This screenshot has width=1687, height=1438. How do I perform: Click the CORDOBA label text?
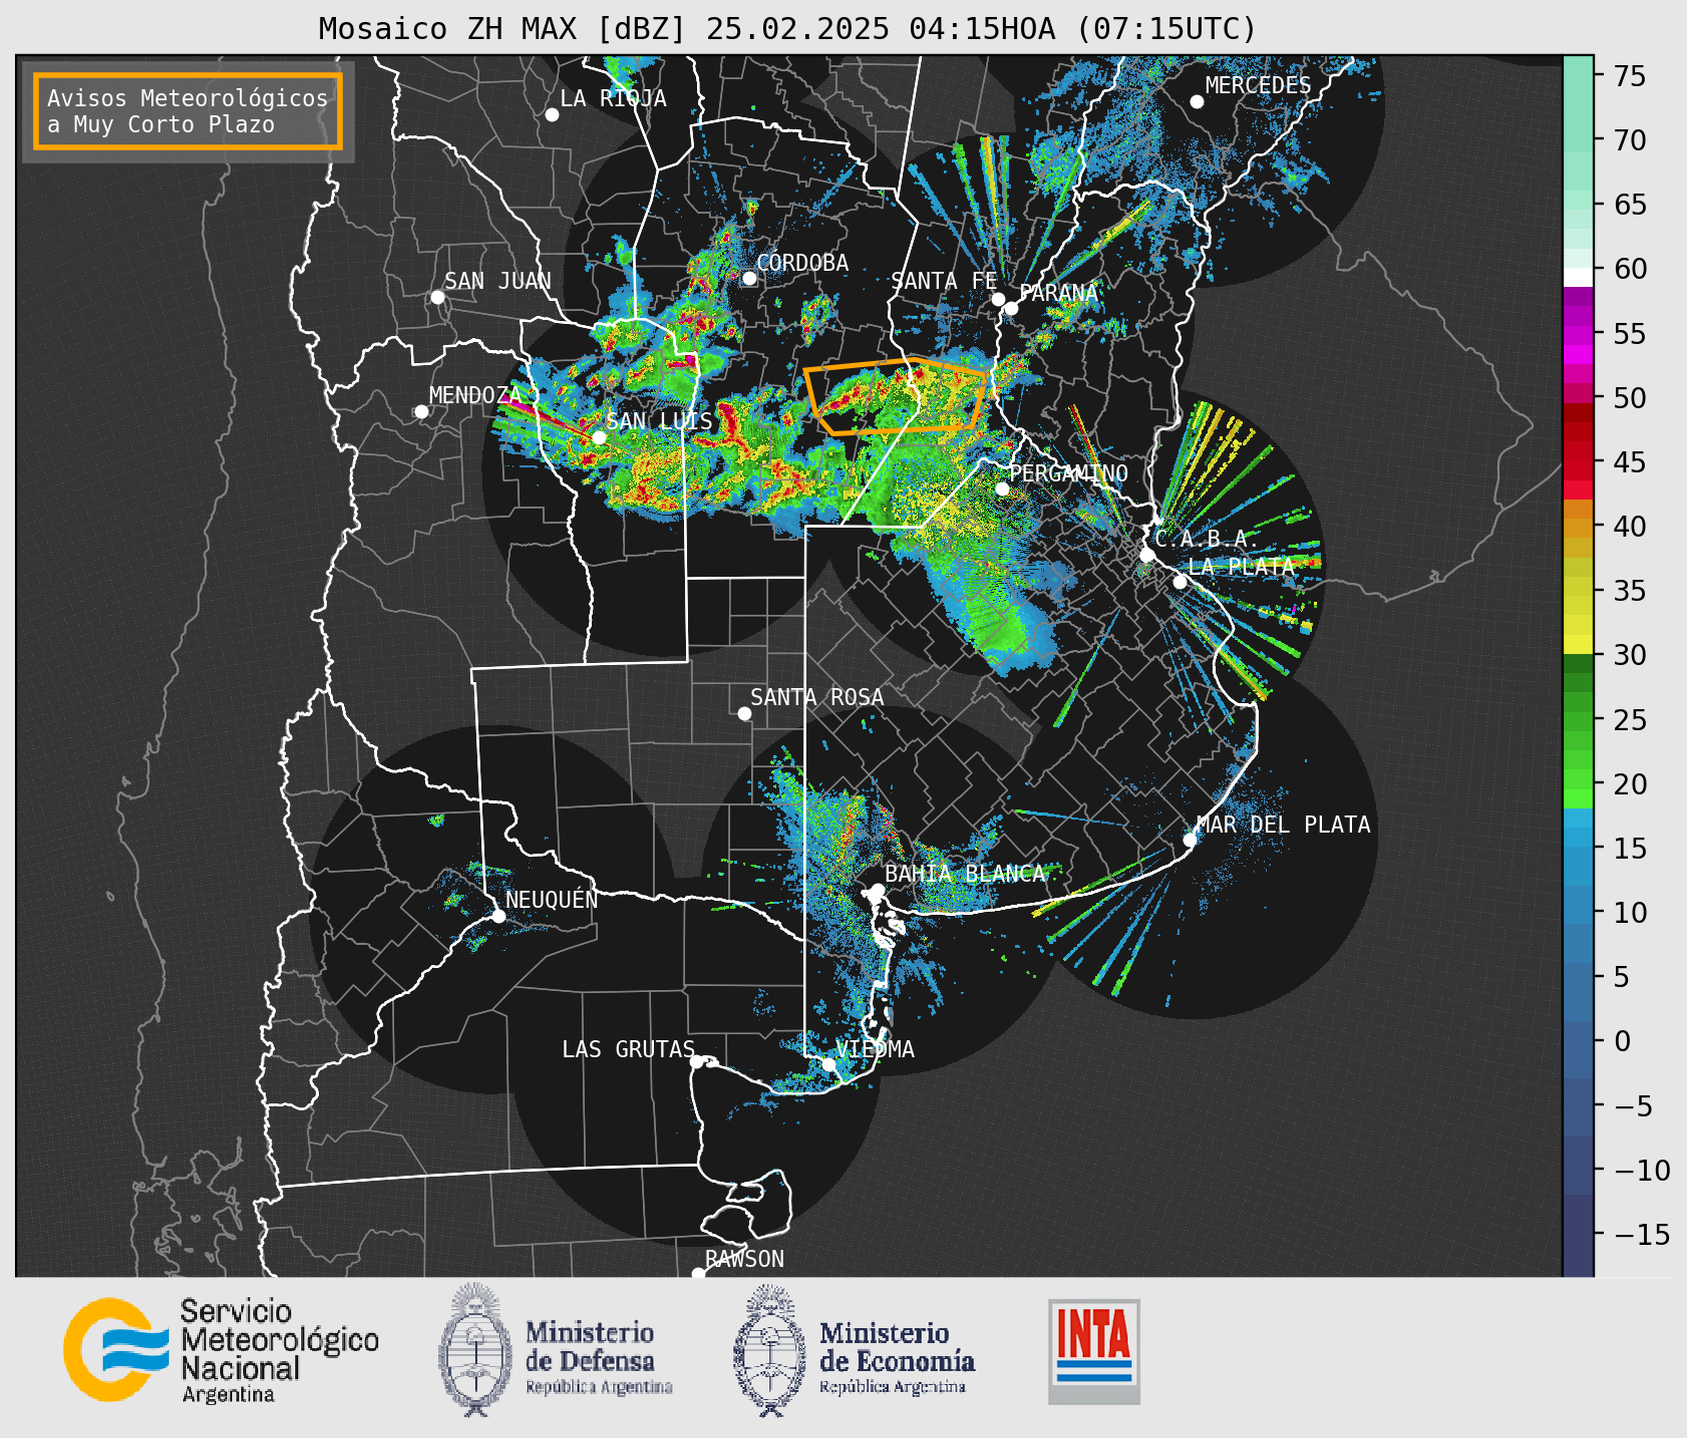[x=803, y=262]
